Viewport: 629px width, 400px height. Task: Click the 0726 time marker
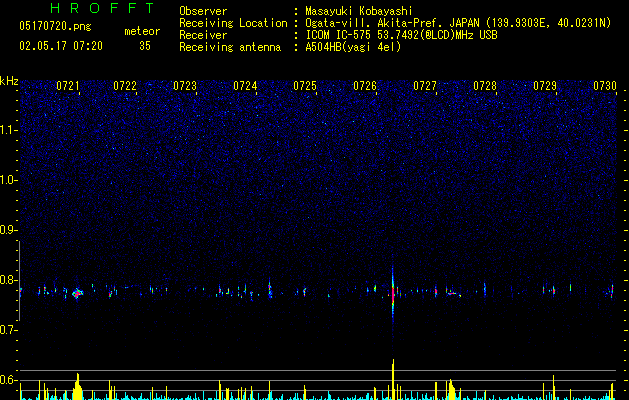point(365,86)
